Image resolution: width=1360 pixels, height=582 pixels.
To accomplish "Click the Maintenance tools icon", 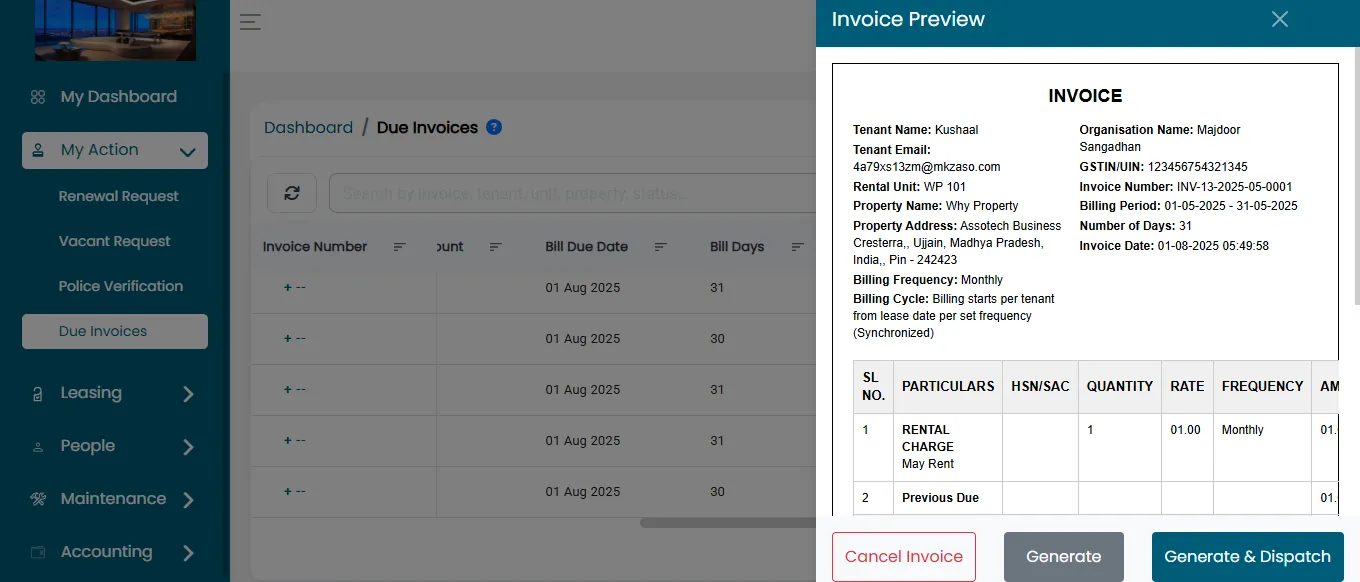I will tap(38, 499).
